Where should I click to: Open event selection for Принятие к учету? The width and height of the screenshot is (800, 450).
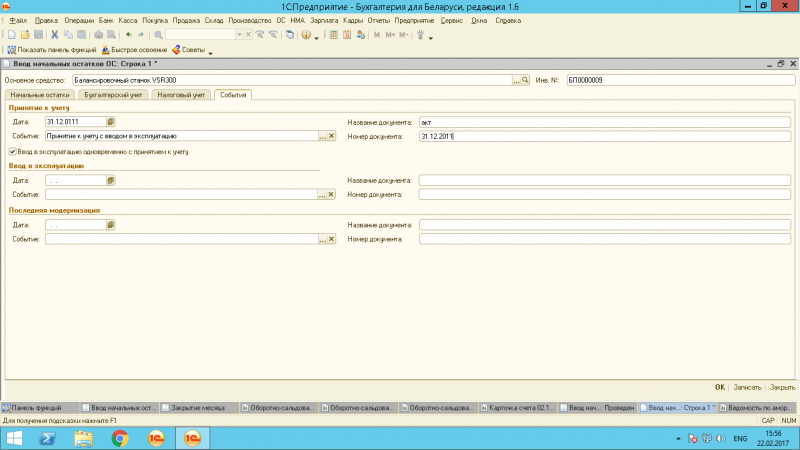pos(322,136)
